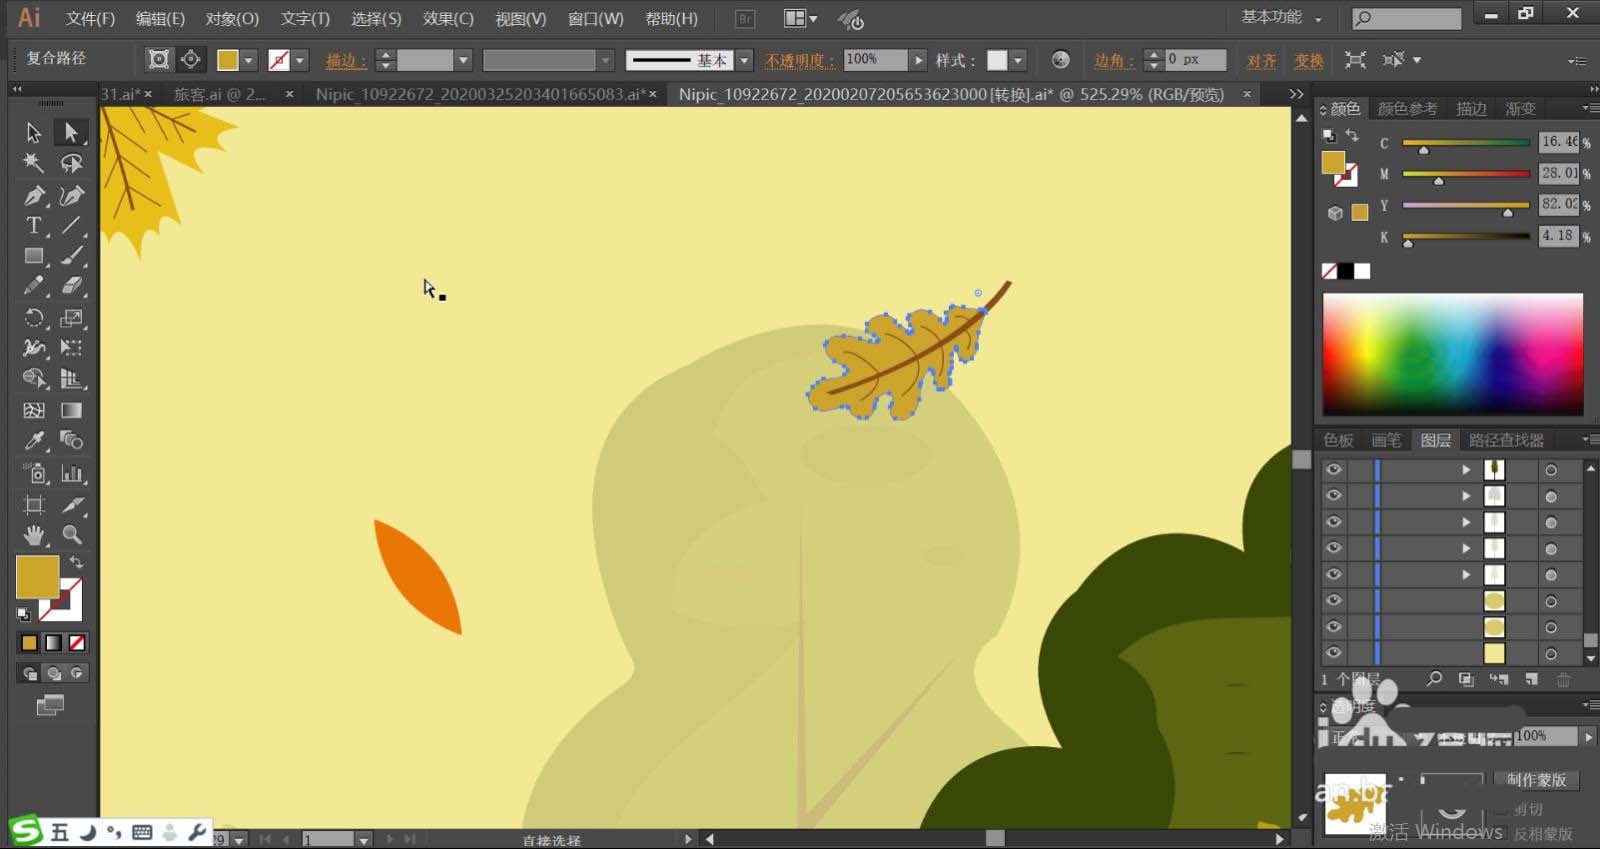Expand the first layer item triangle
The width and height of the screenshot is (1600, 849).
pos(1466,469)
